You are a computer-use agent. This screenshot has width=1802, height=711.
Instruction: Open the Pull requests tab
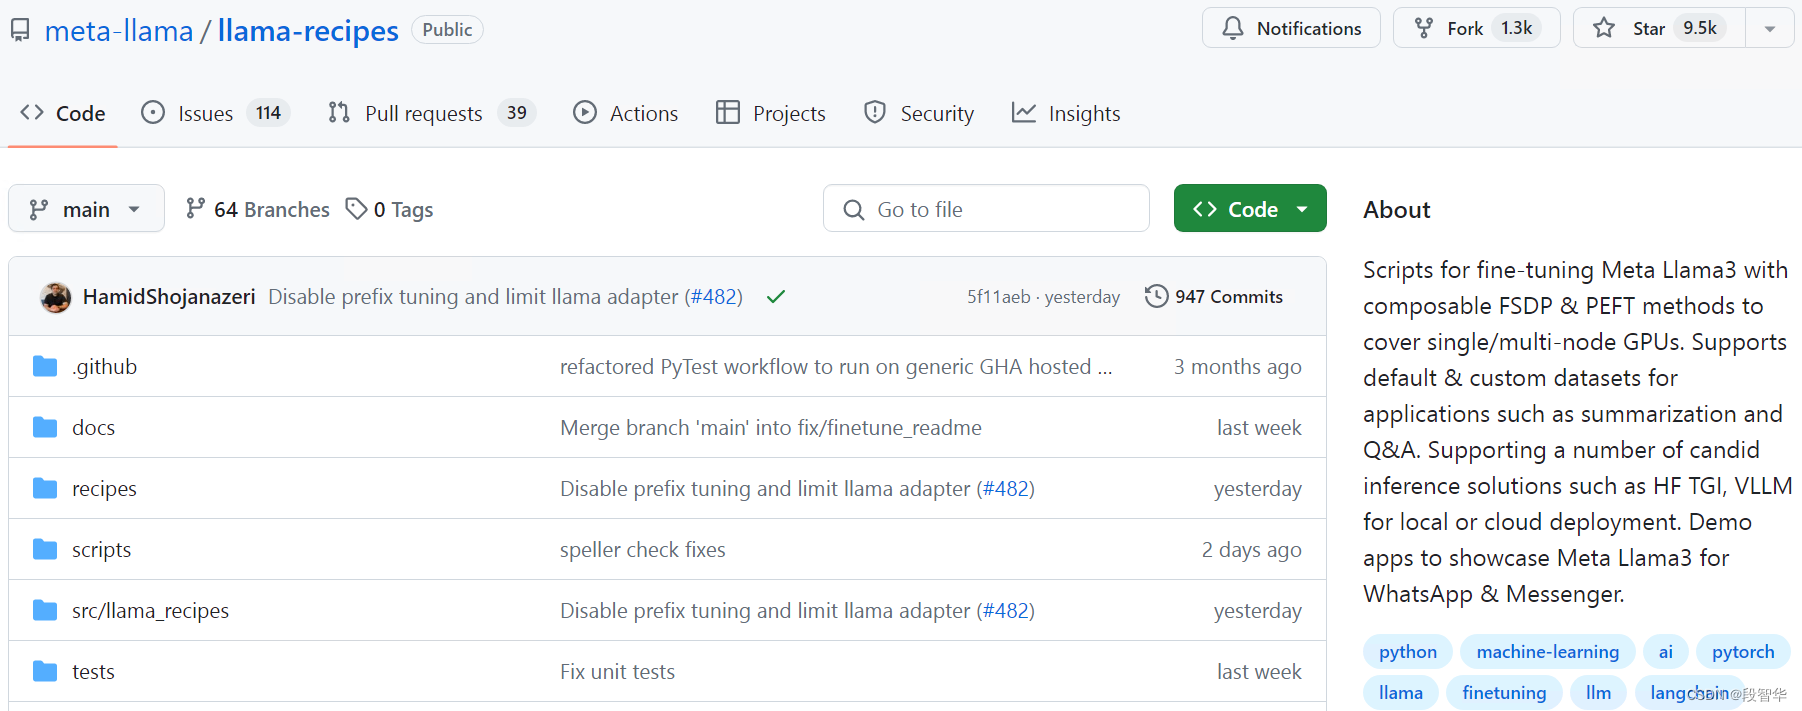[x=432, y=113]
